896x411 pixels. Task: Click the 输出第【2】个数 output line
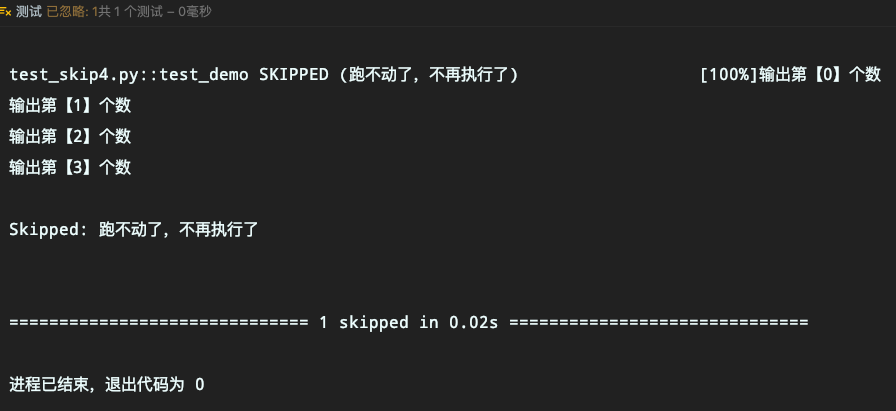click(70, 136)
